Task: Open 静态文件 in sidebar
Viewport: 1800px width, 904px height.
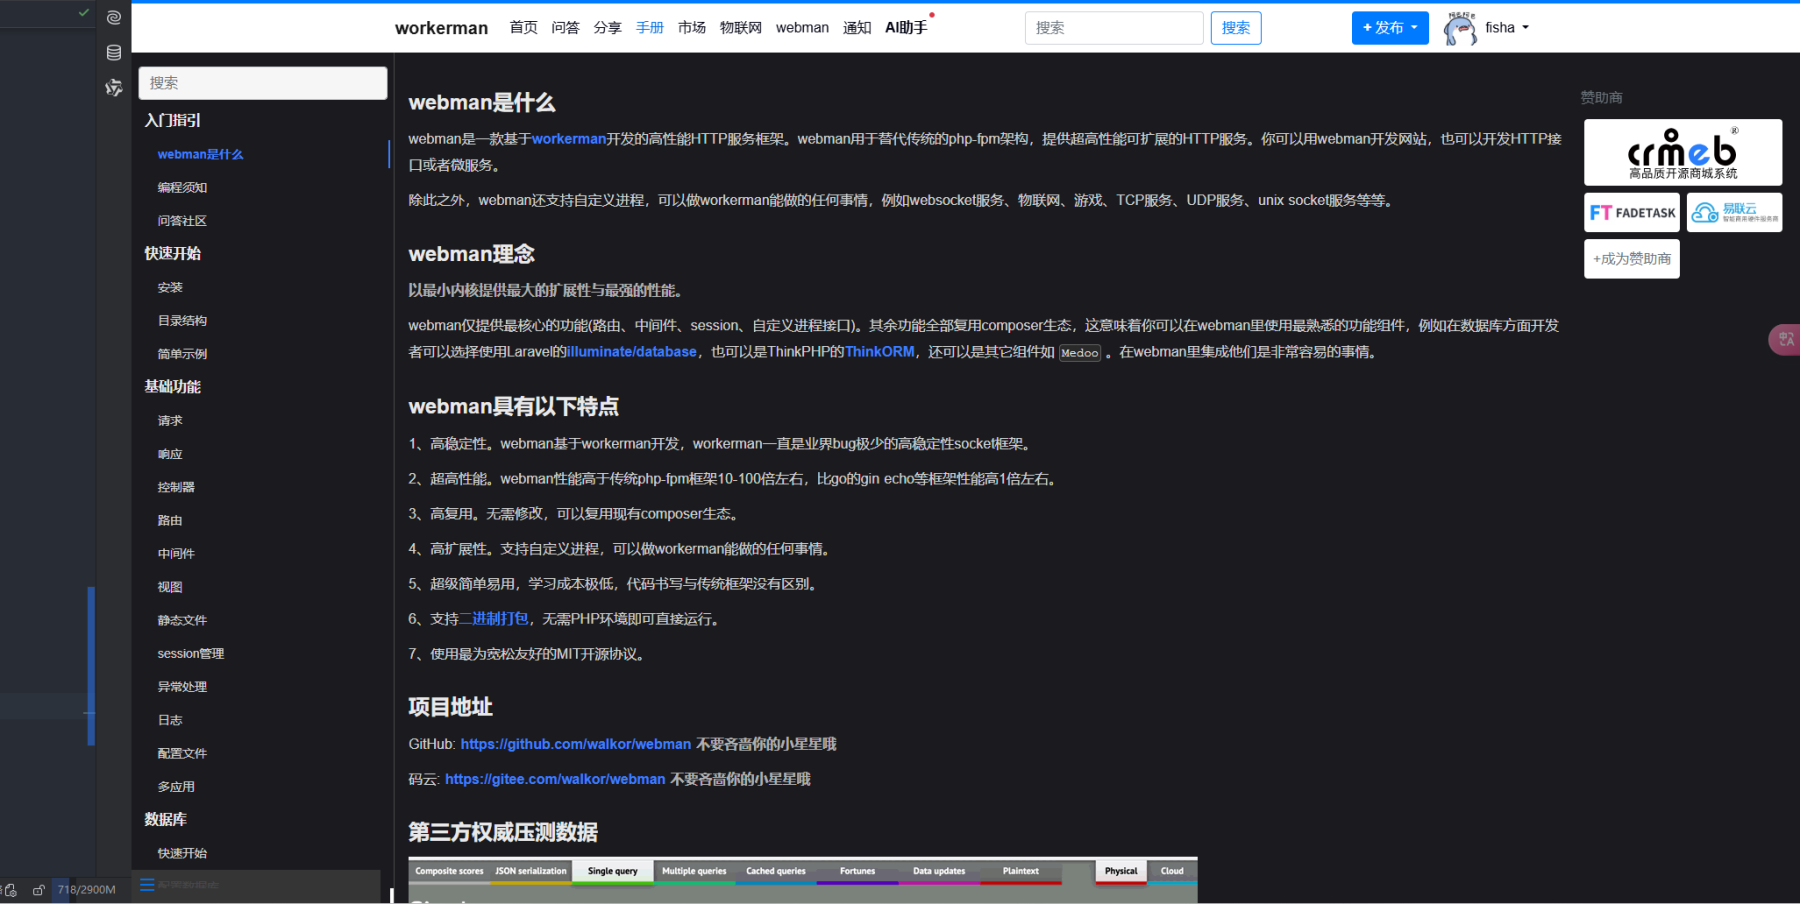Action: 182,620
